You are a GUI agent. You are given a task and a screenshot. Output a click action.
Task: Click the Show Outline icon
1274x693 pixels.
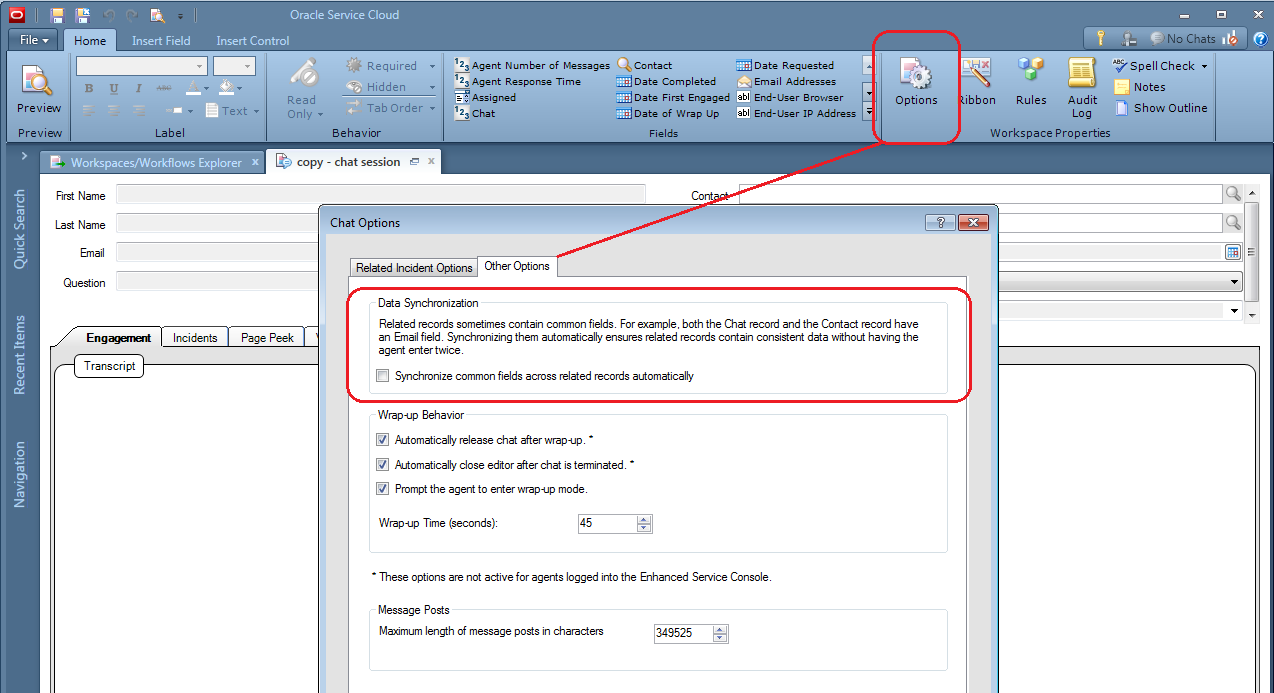pyautogui.click(x=1121, y=108)
